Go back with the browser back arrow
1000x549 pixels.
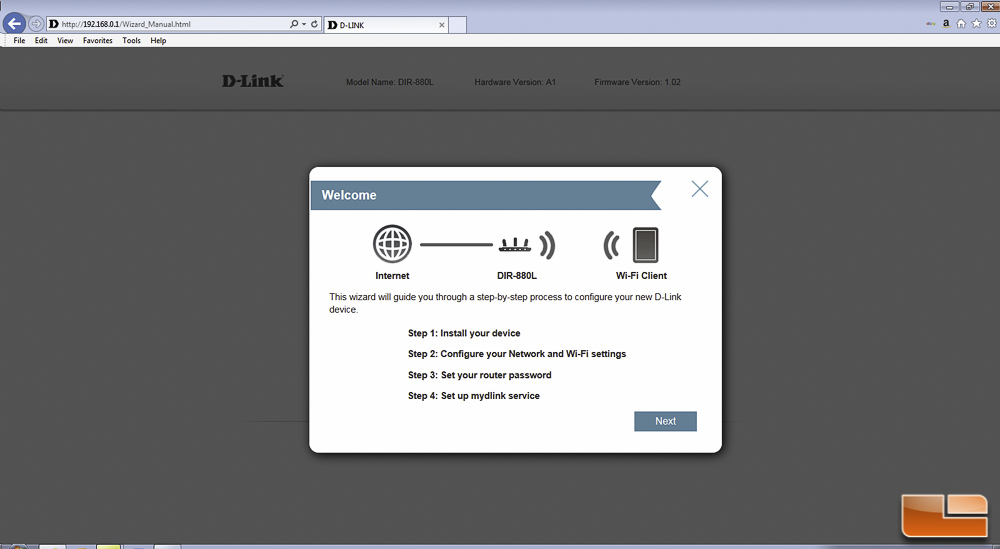pos(14,24)
